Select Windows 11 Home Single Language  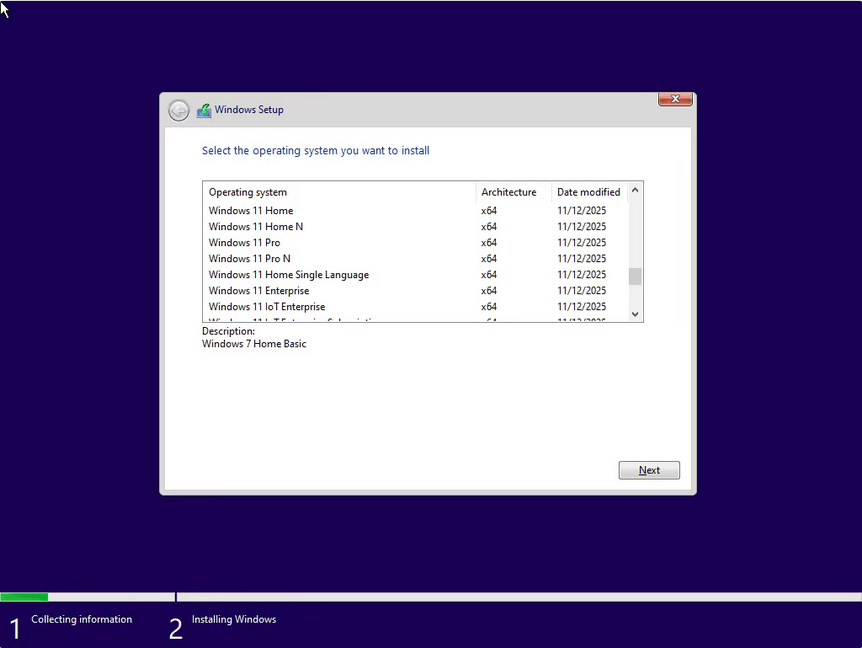(288, 275)
